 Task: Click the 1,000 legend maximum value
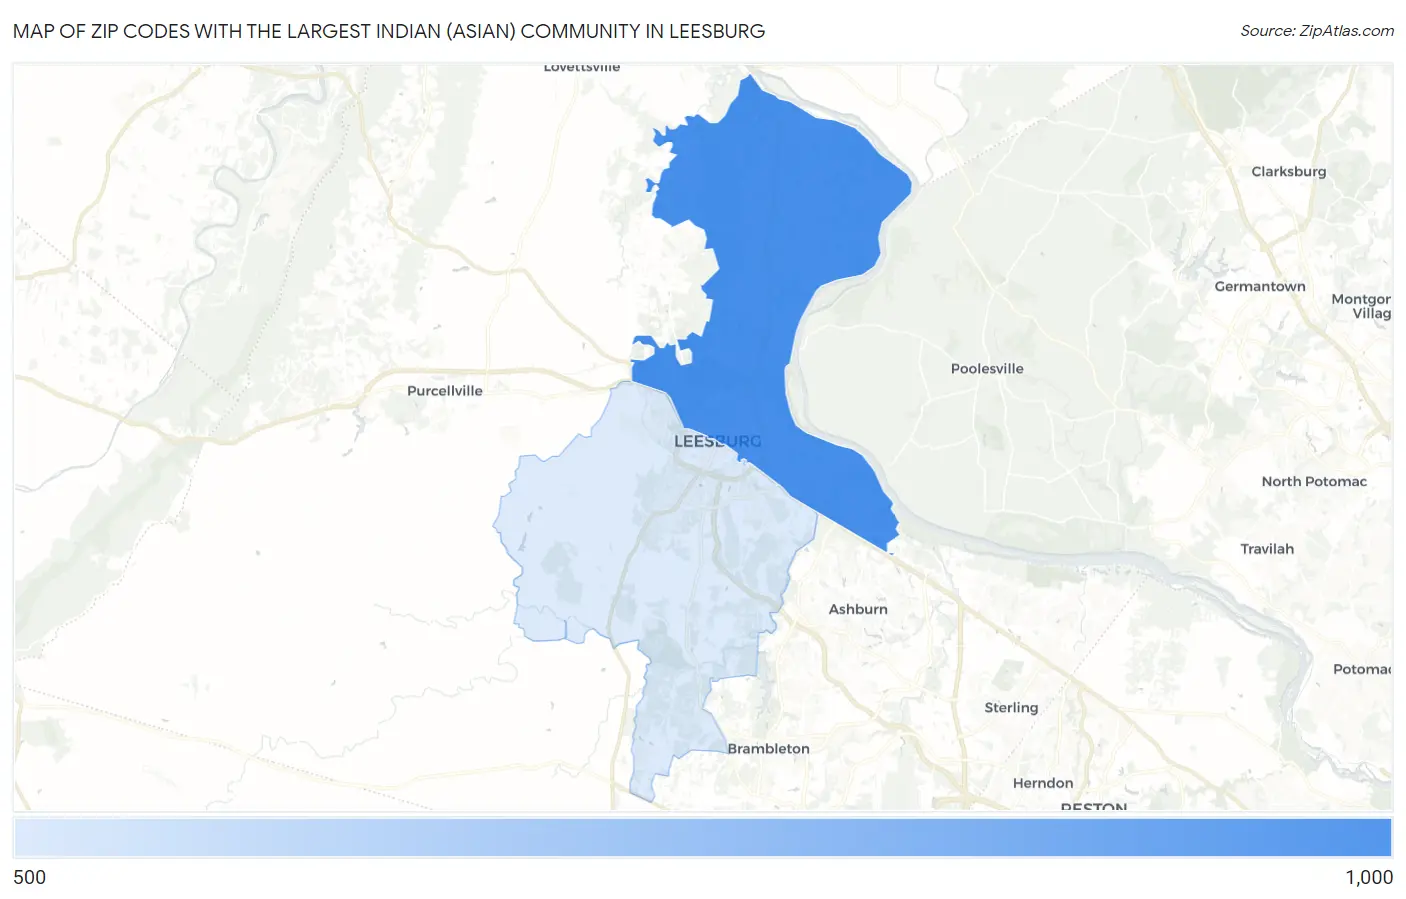click(1369, 878)
